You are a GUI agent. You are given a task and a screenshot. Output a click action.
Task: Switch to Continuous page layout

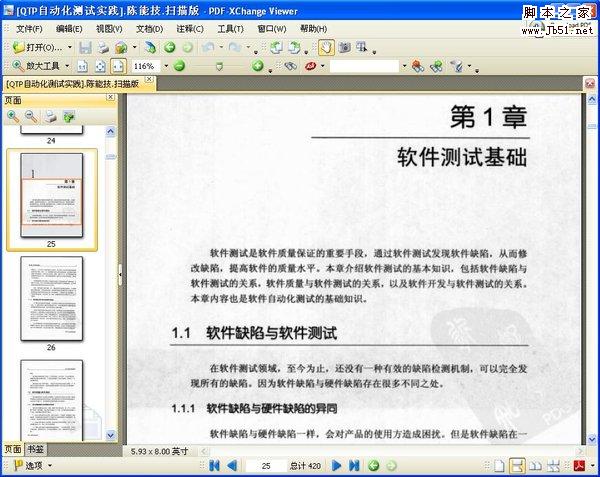(517, 466)
